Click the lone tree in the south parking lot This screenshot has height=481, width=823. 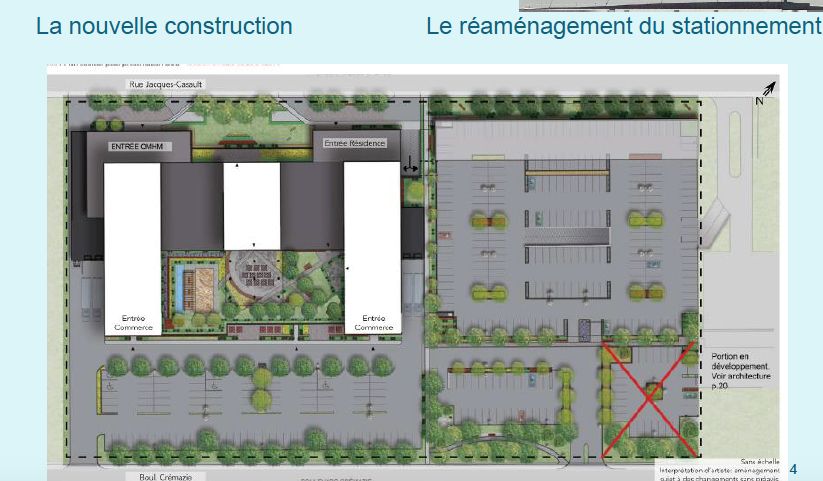point(262,379)
